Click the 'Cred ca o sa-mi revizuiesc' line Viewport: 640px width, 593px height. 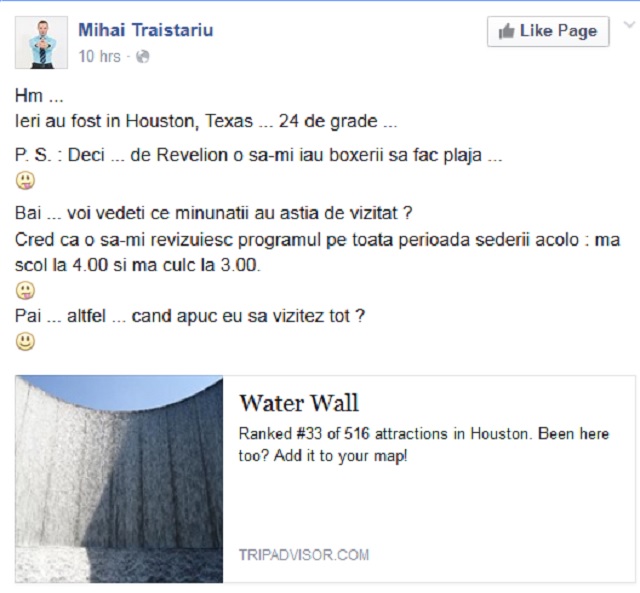click(x=318, y=253)
